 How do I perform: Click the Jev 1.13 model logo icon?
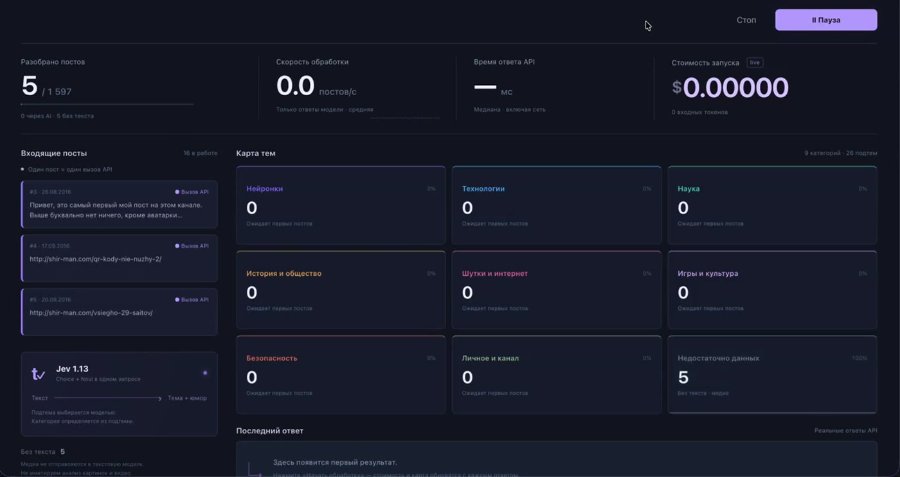coord(38,374)
